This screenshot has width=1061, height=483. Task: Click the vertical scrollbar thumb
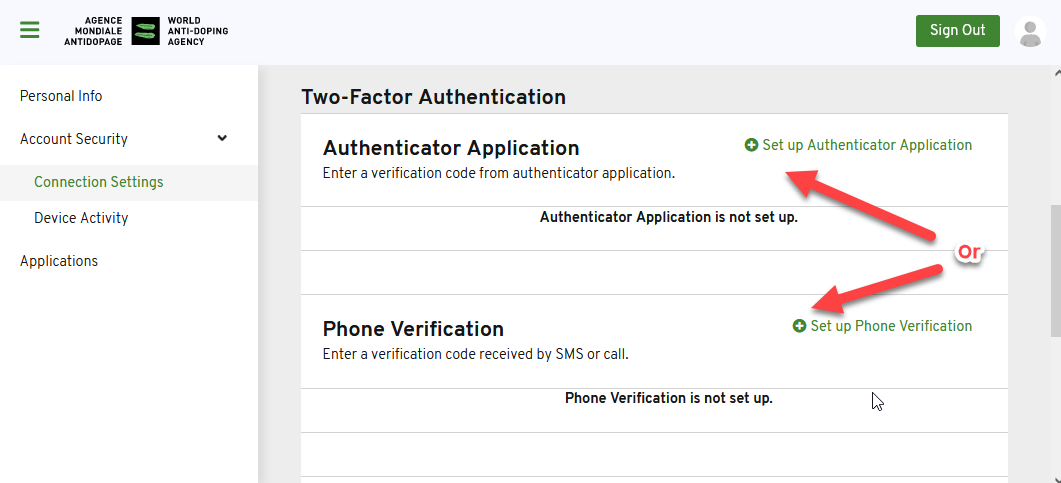pos(1056,271)
